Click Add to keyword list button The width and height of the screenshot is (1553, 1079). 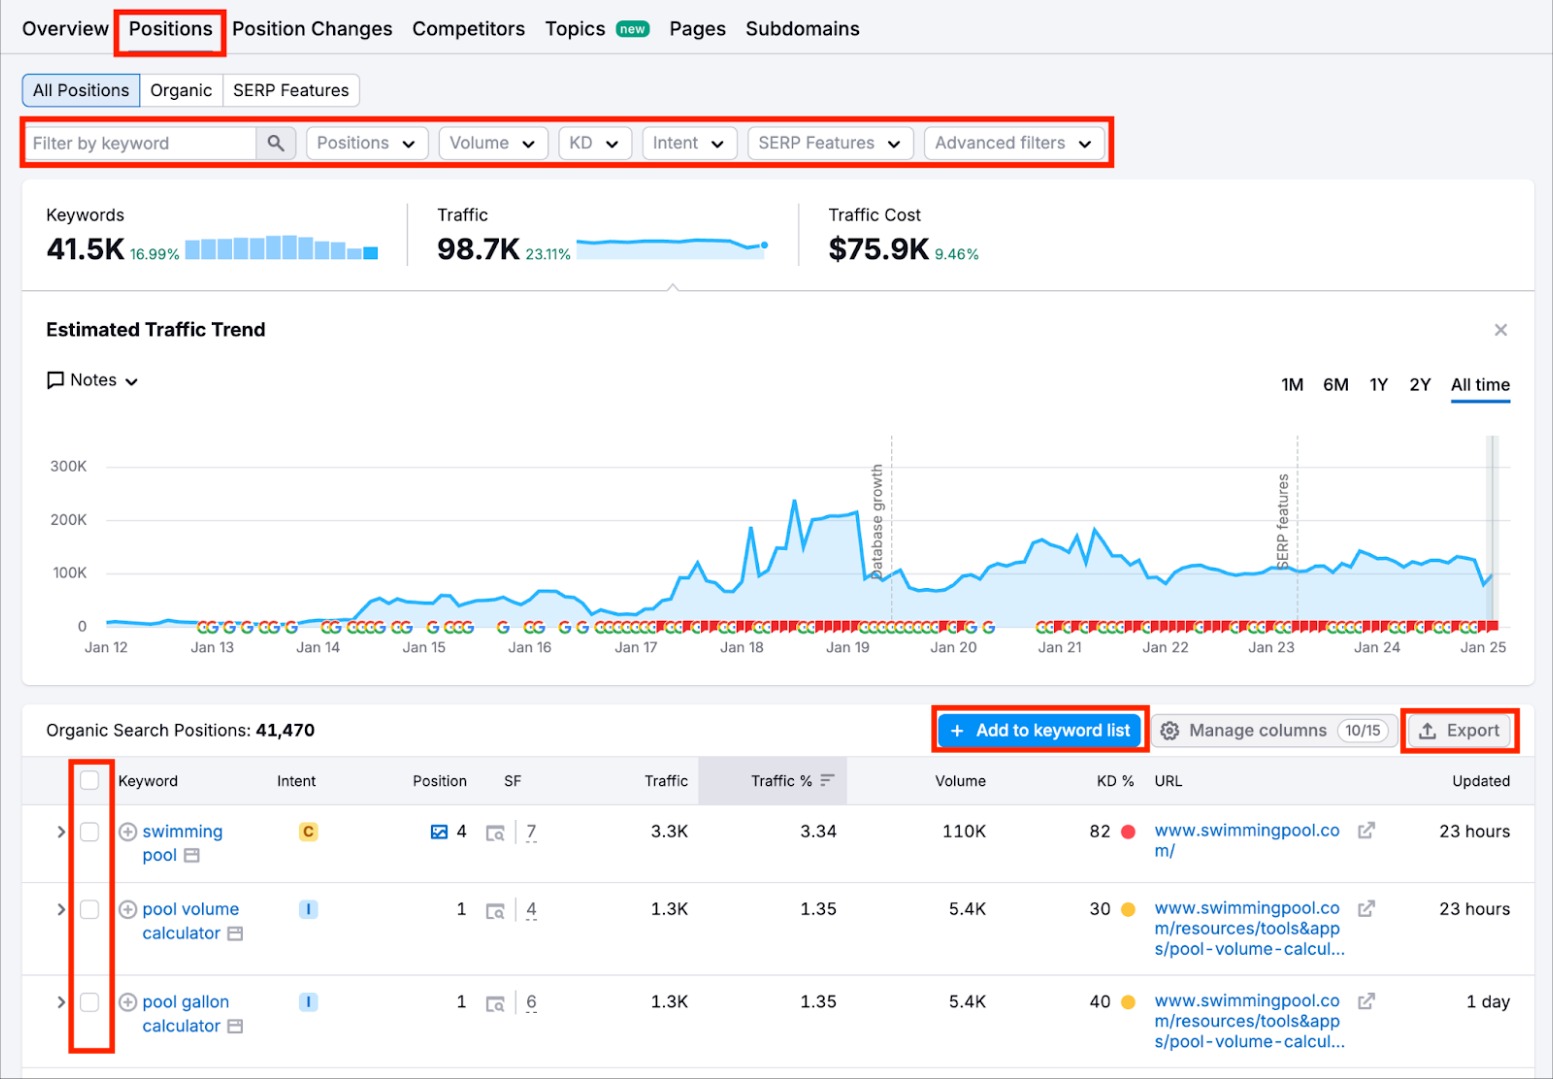pyautogui.click(x=1040, y=731)
